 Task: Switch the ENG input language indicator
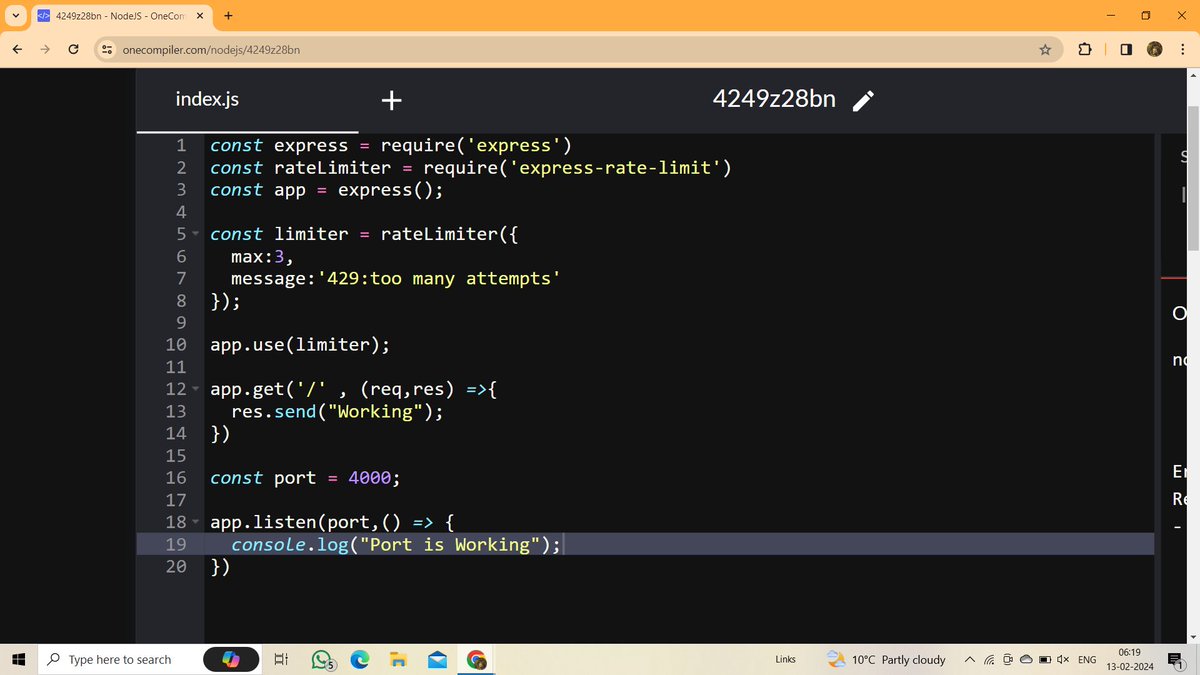1087,660
